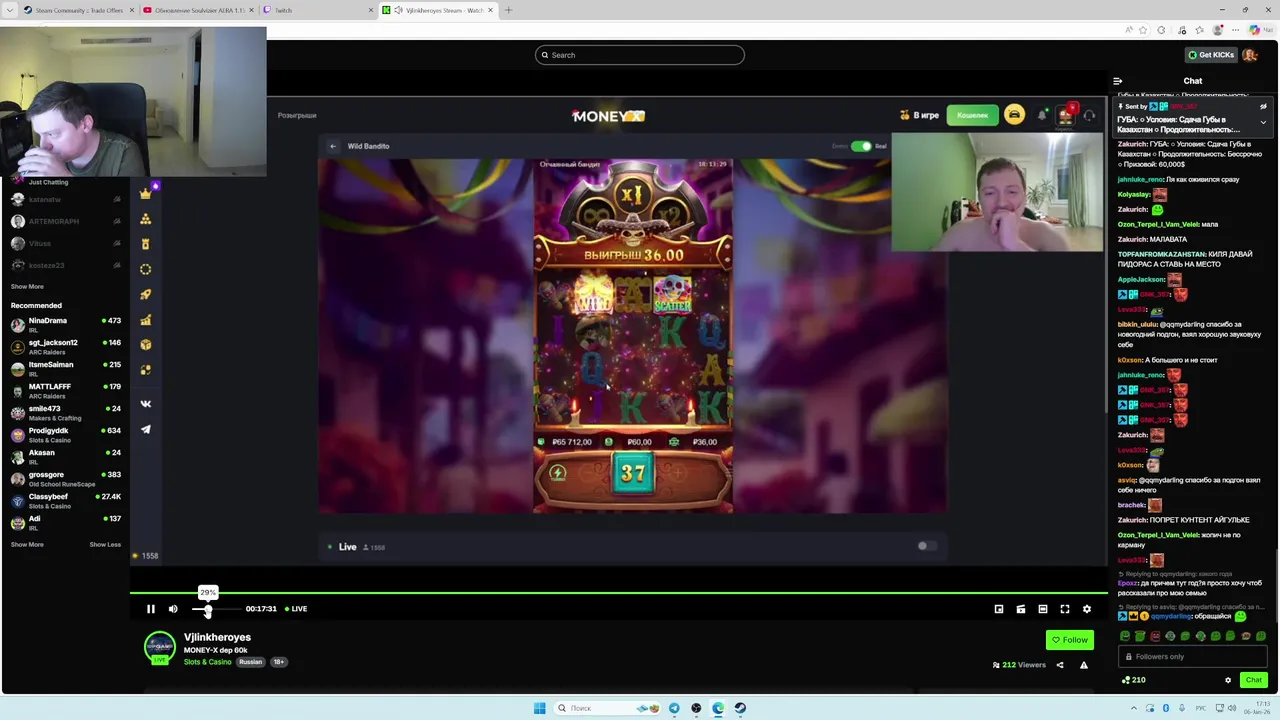Open the Slots & Casino category link
This screenshot has width=1280, height=720.
207,662
